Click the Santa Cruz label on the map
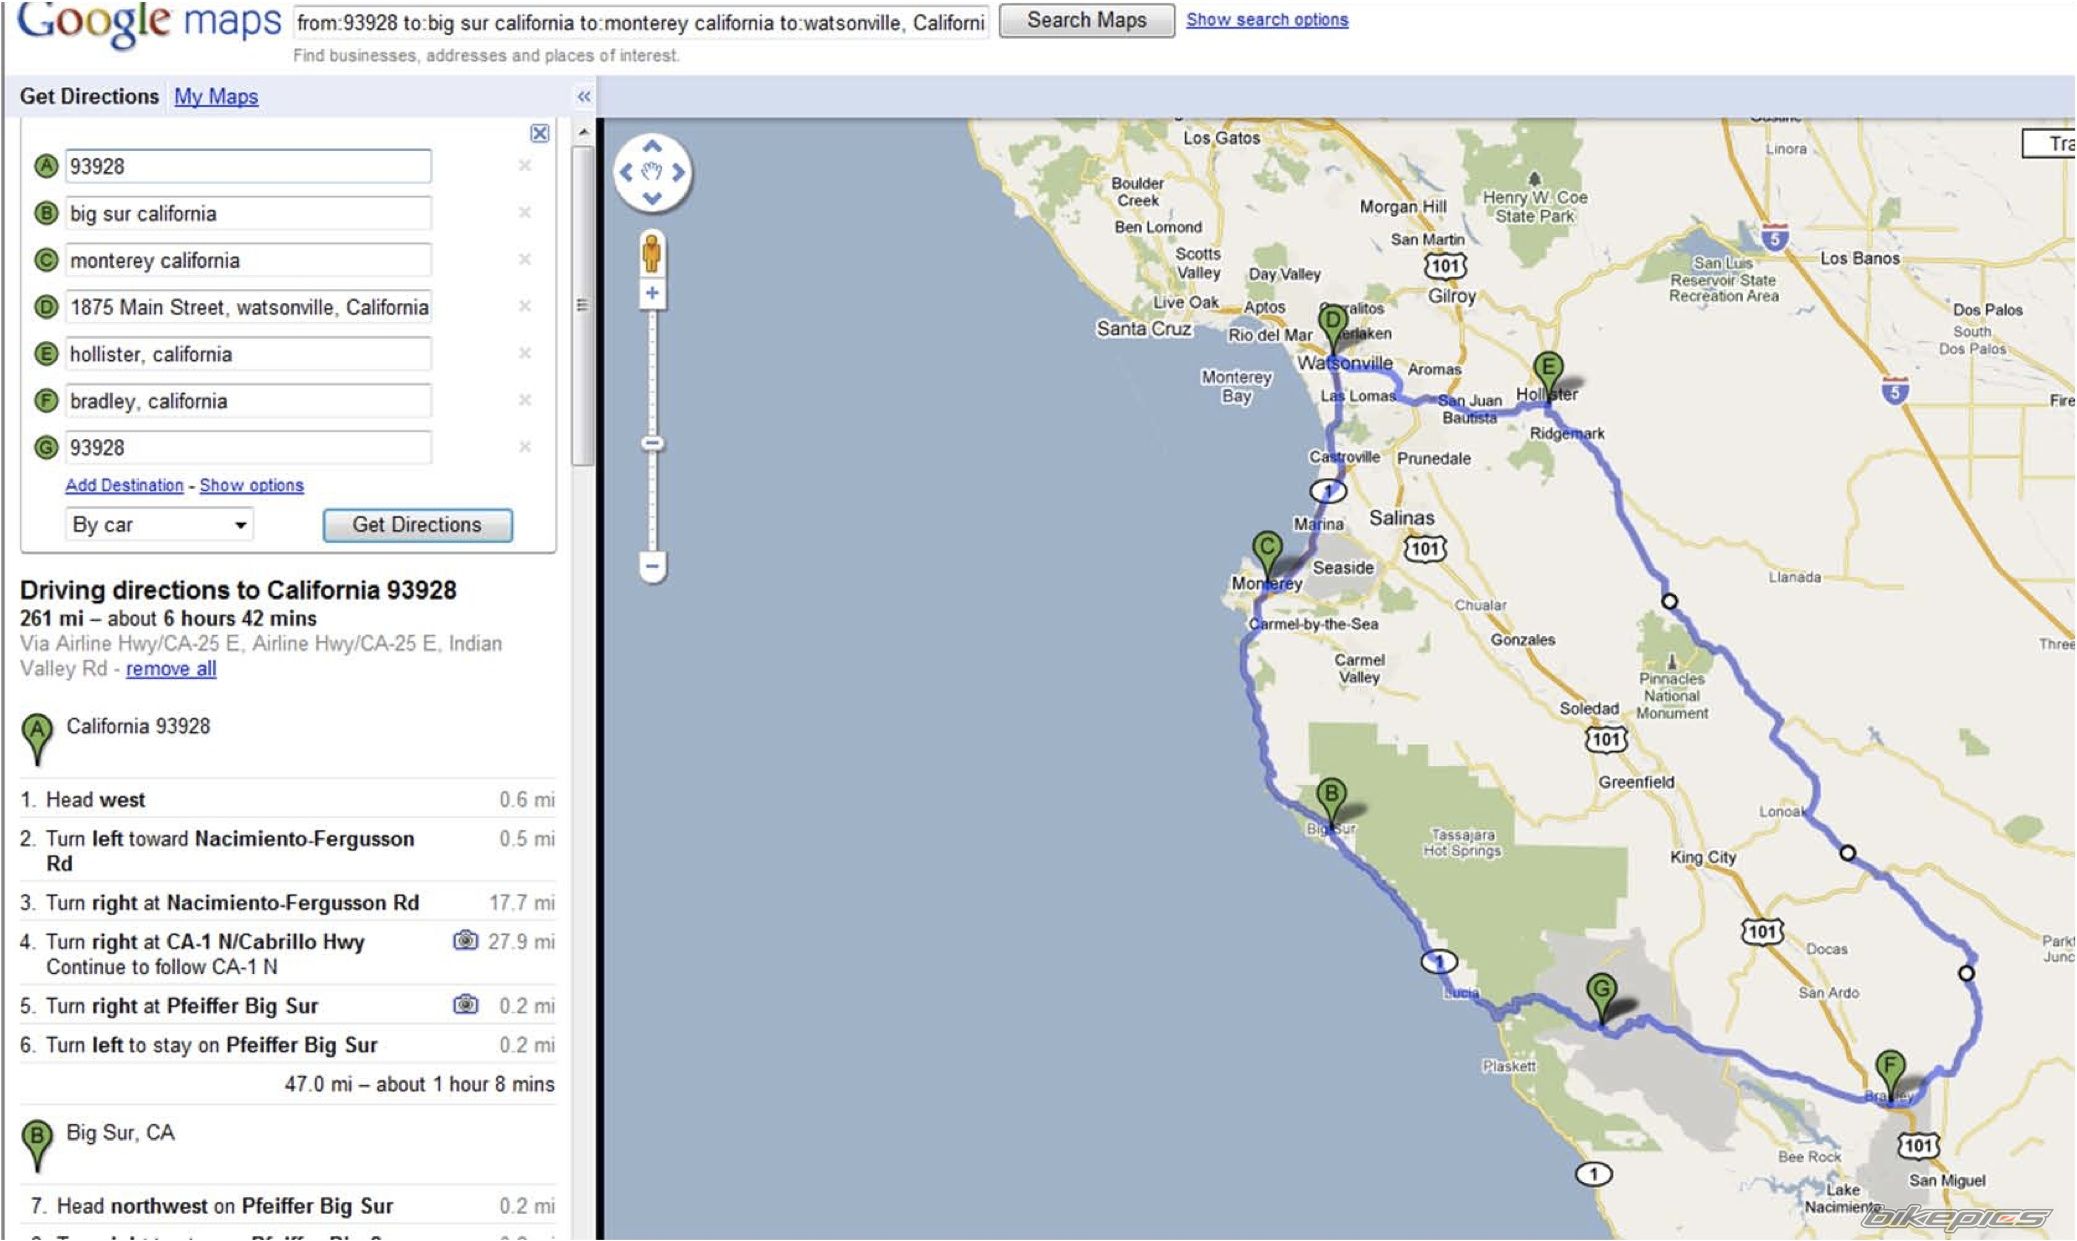Image resolution: width=2077 pixels, height=1241 pixels. pos(1144,328)
